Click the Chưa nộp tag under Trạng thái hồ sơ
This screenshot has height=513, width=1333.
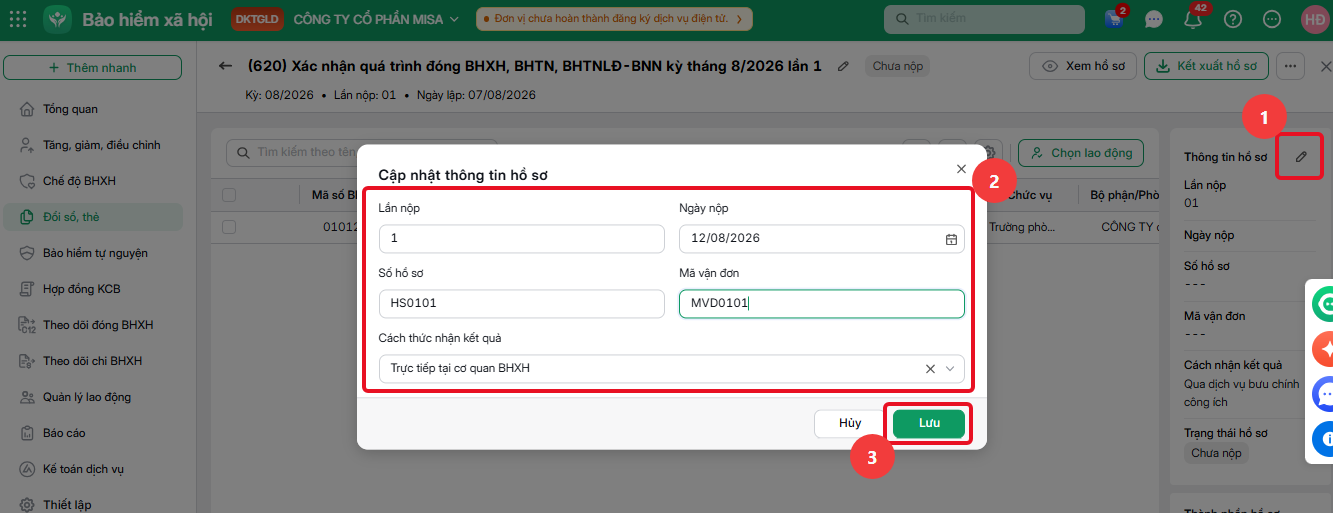[x=1216, y=453]
